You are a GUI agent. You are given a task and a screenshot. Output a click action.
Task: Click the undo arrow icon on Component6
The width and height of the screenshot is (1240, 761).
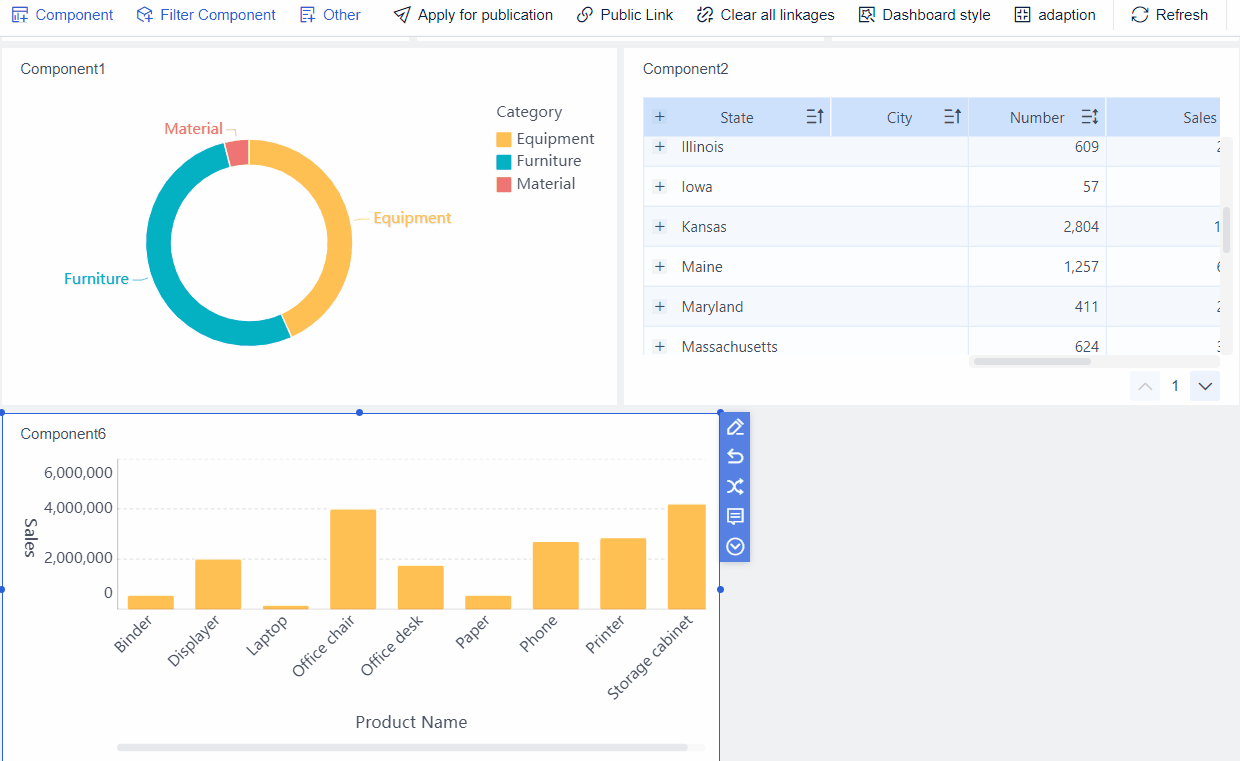point(735,457)
